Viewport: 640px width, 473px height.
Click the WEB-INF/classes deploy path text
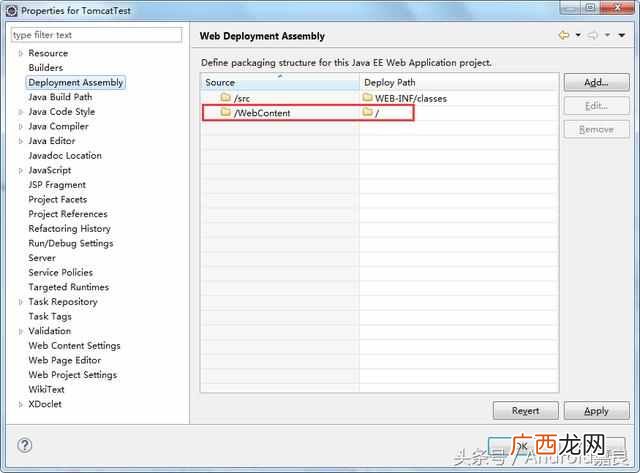pos(411,98)
